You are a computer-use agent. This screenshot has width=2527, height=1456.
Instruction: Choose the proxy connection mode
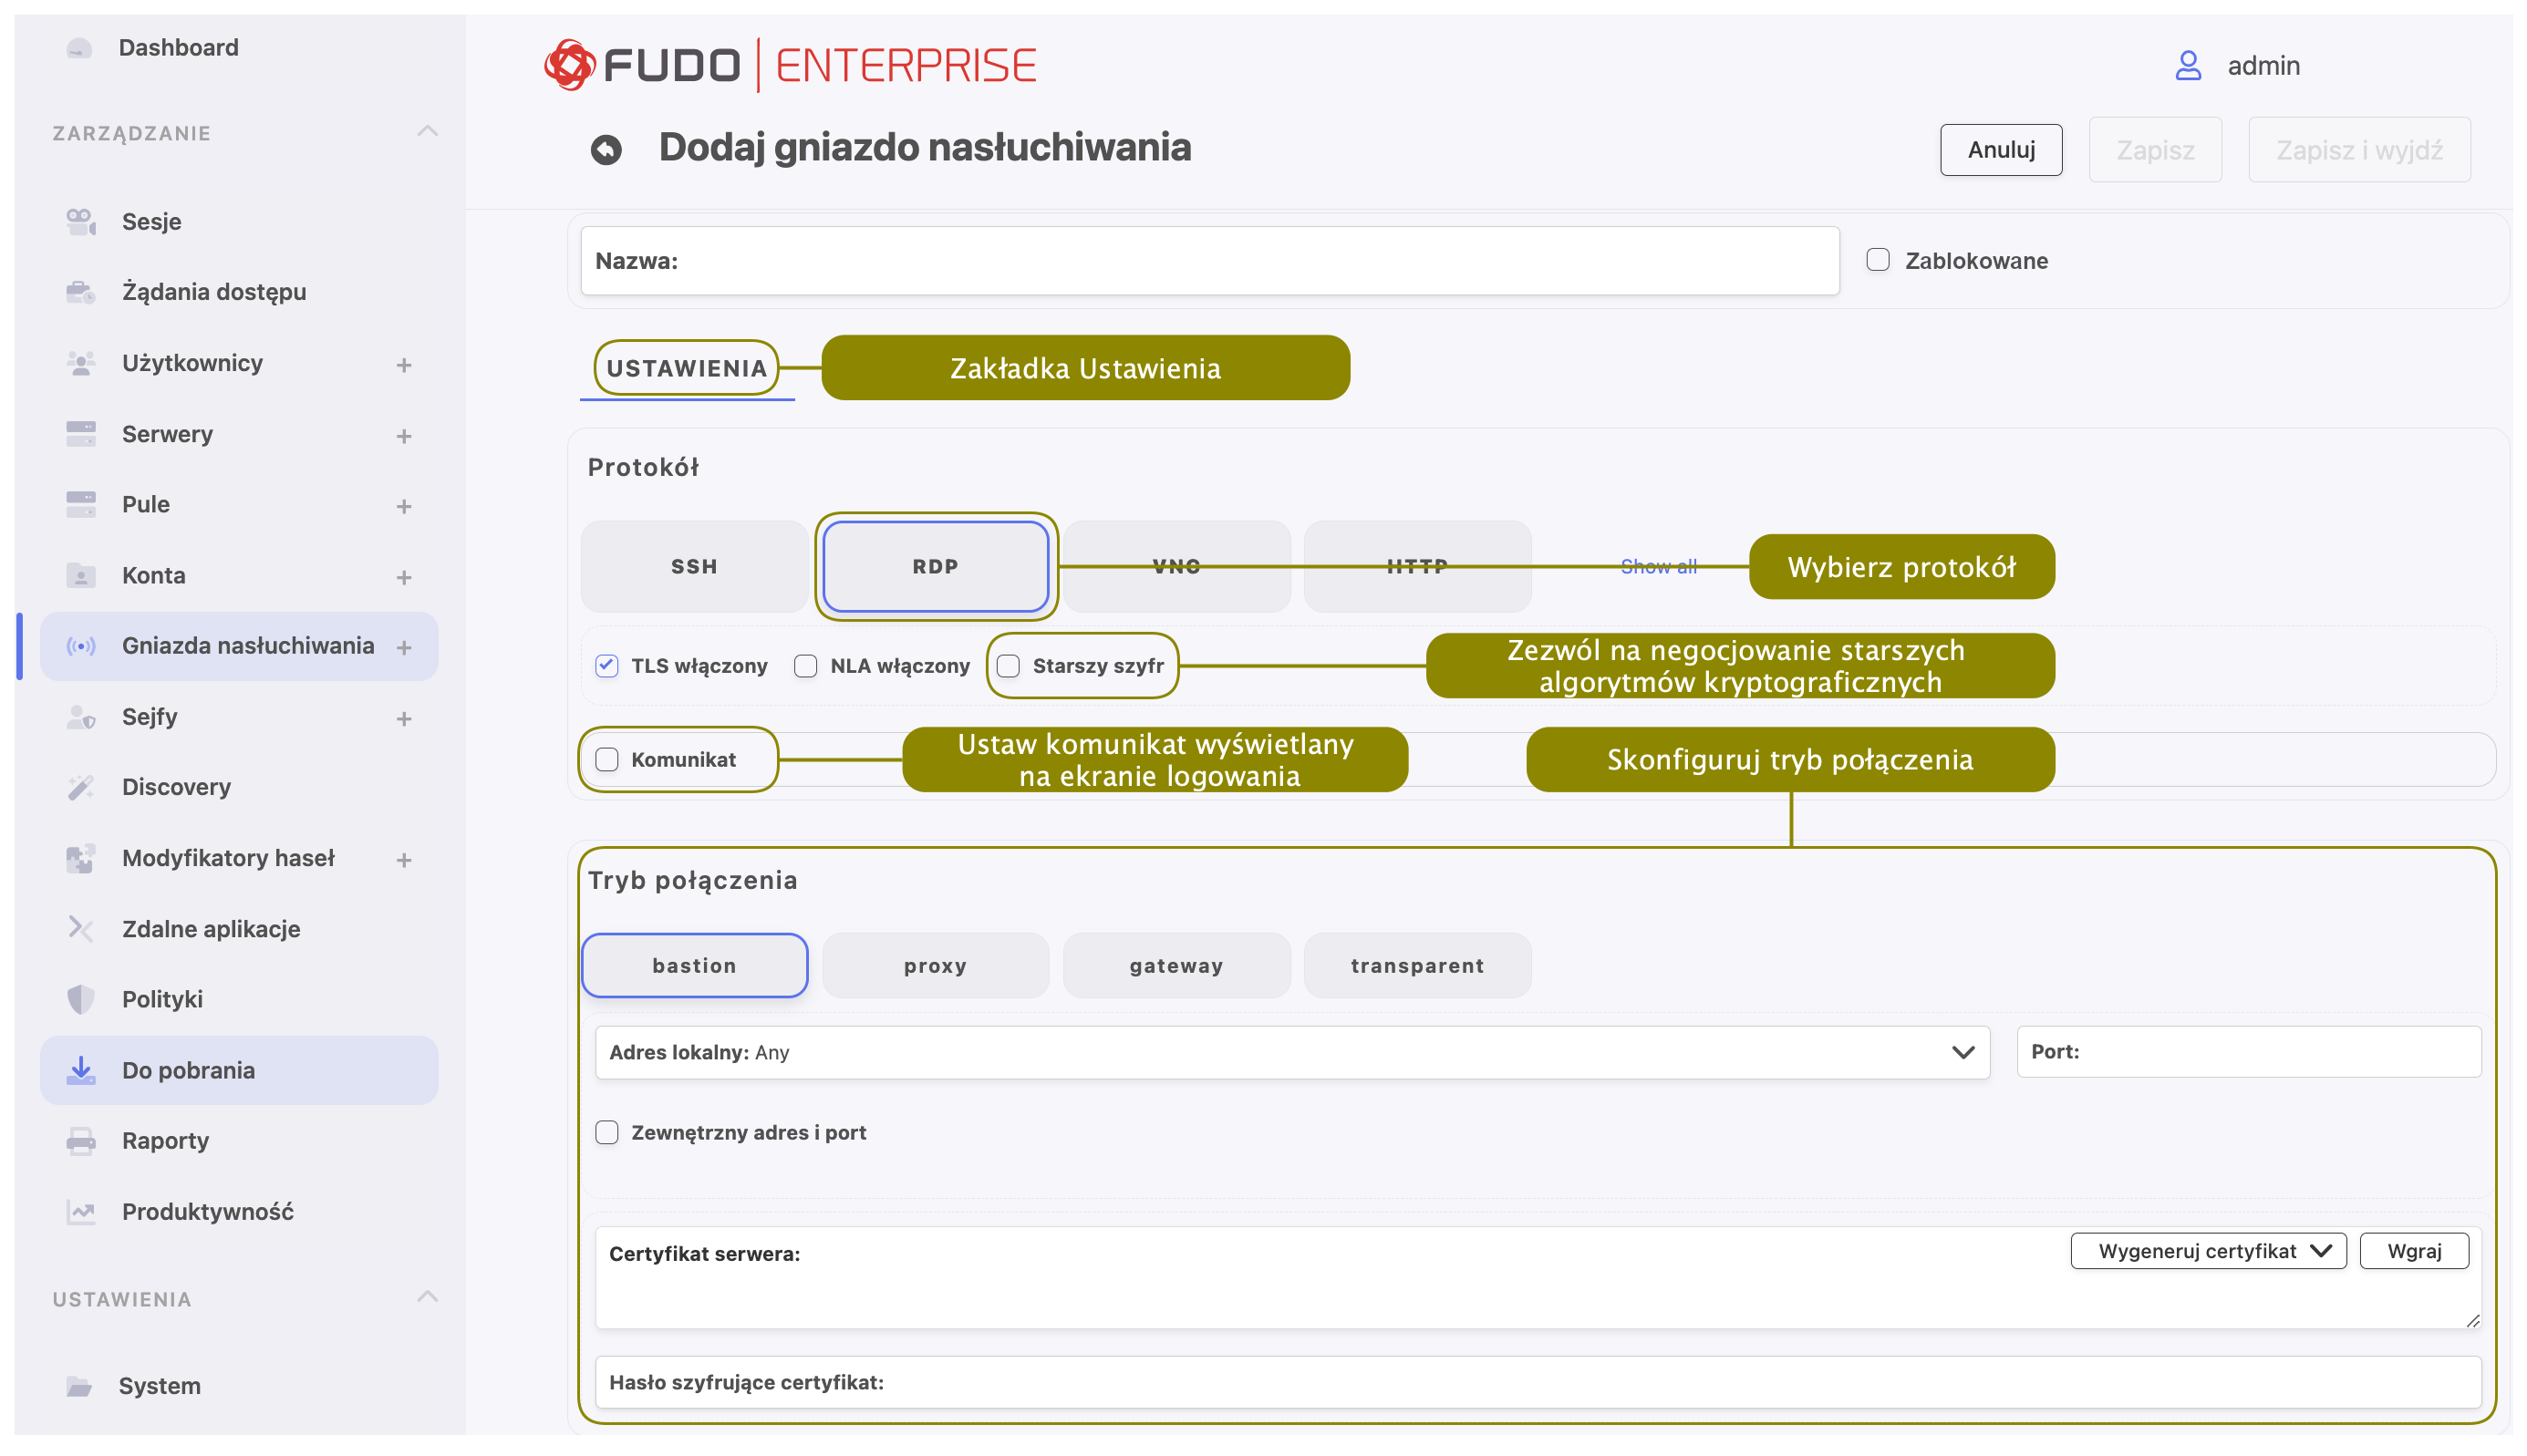click(x=935, y=965)
